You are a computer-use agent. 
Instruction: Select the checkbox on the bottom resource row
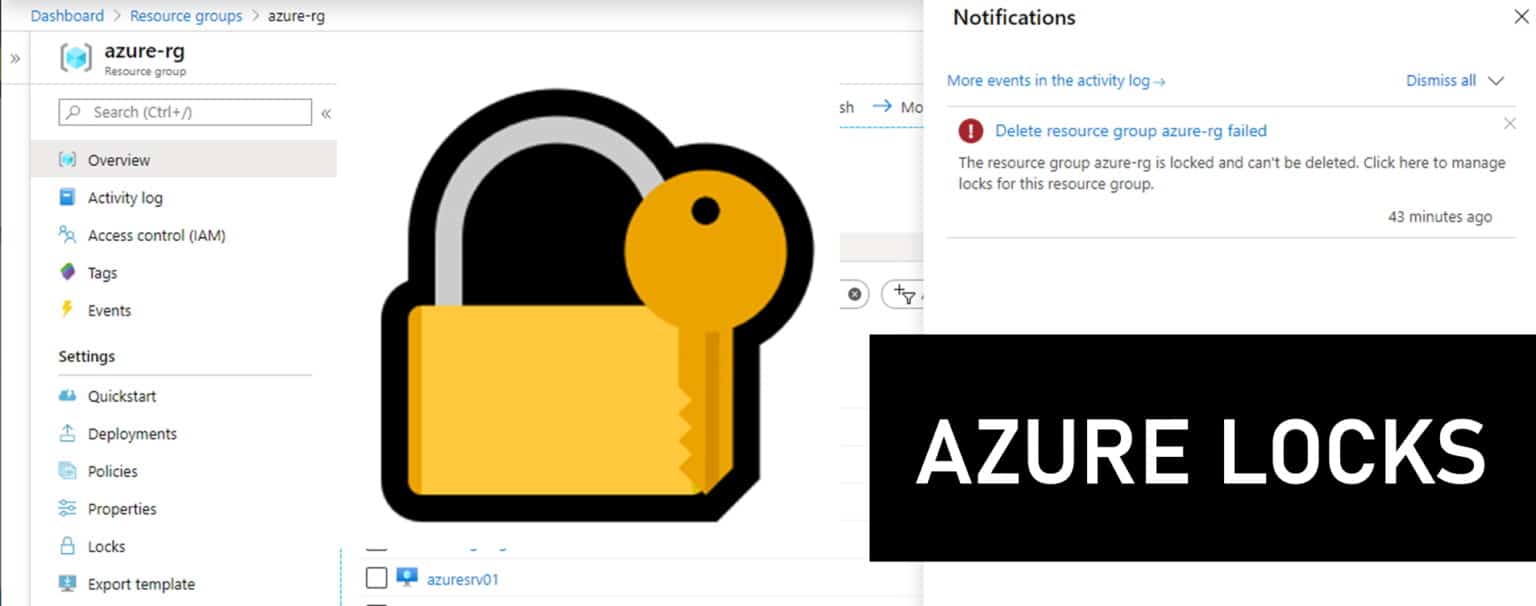(x=376, y=604)
